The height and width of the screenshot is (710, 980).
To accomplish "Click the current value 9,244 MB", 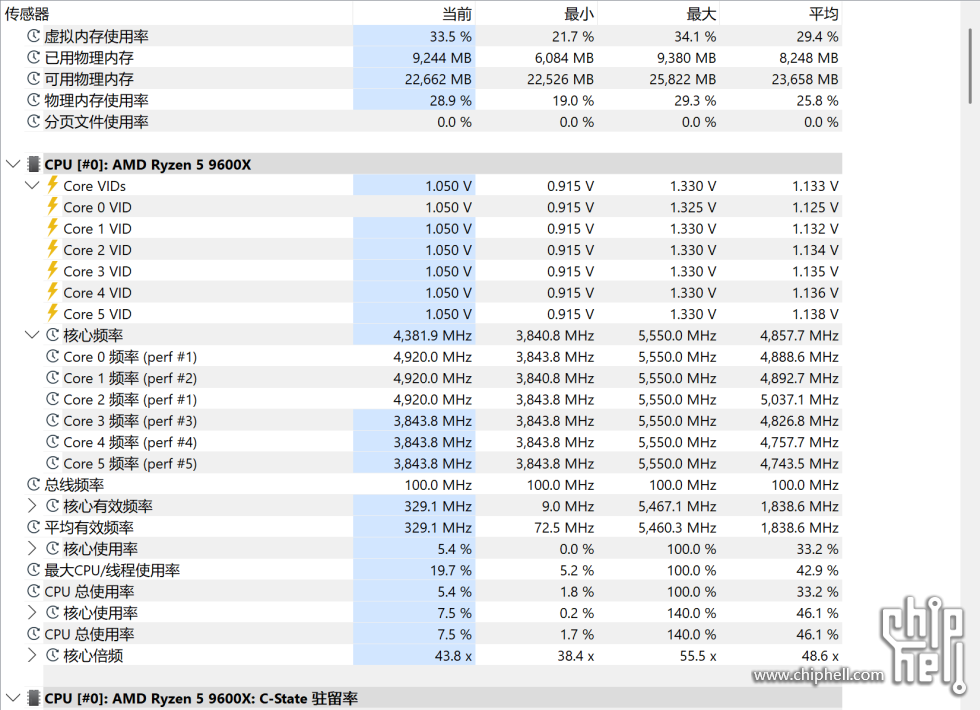I will pyautogui.click(x=441, y=58).
